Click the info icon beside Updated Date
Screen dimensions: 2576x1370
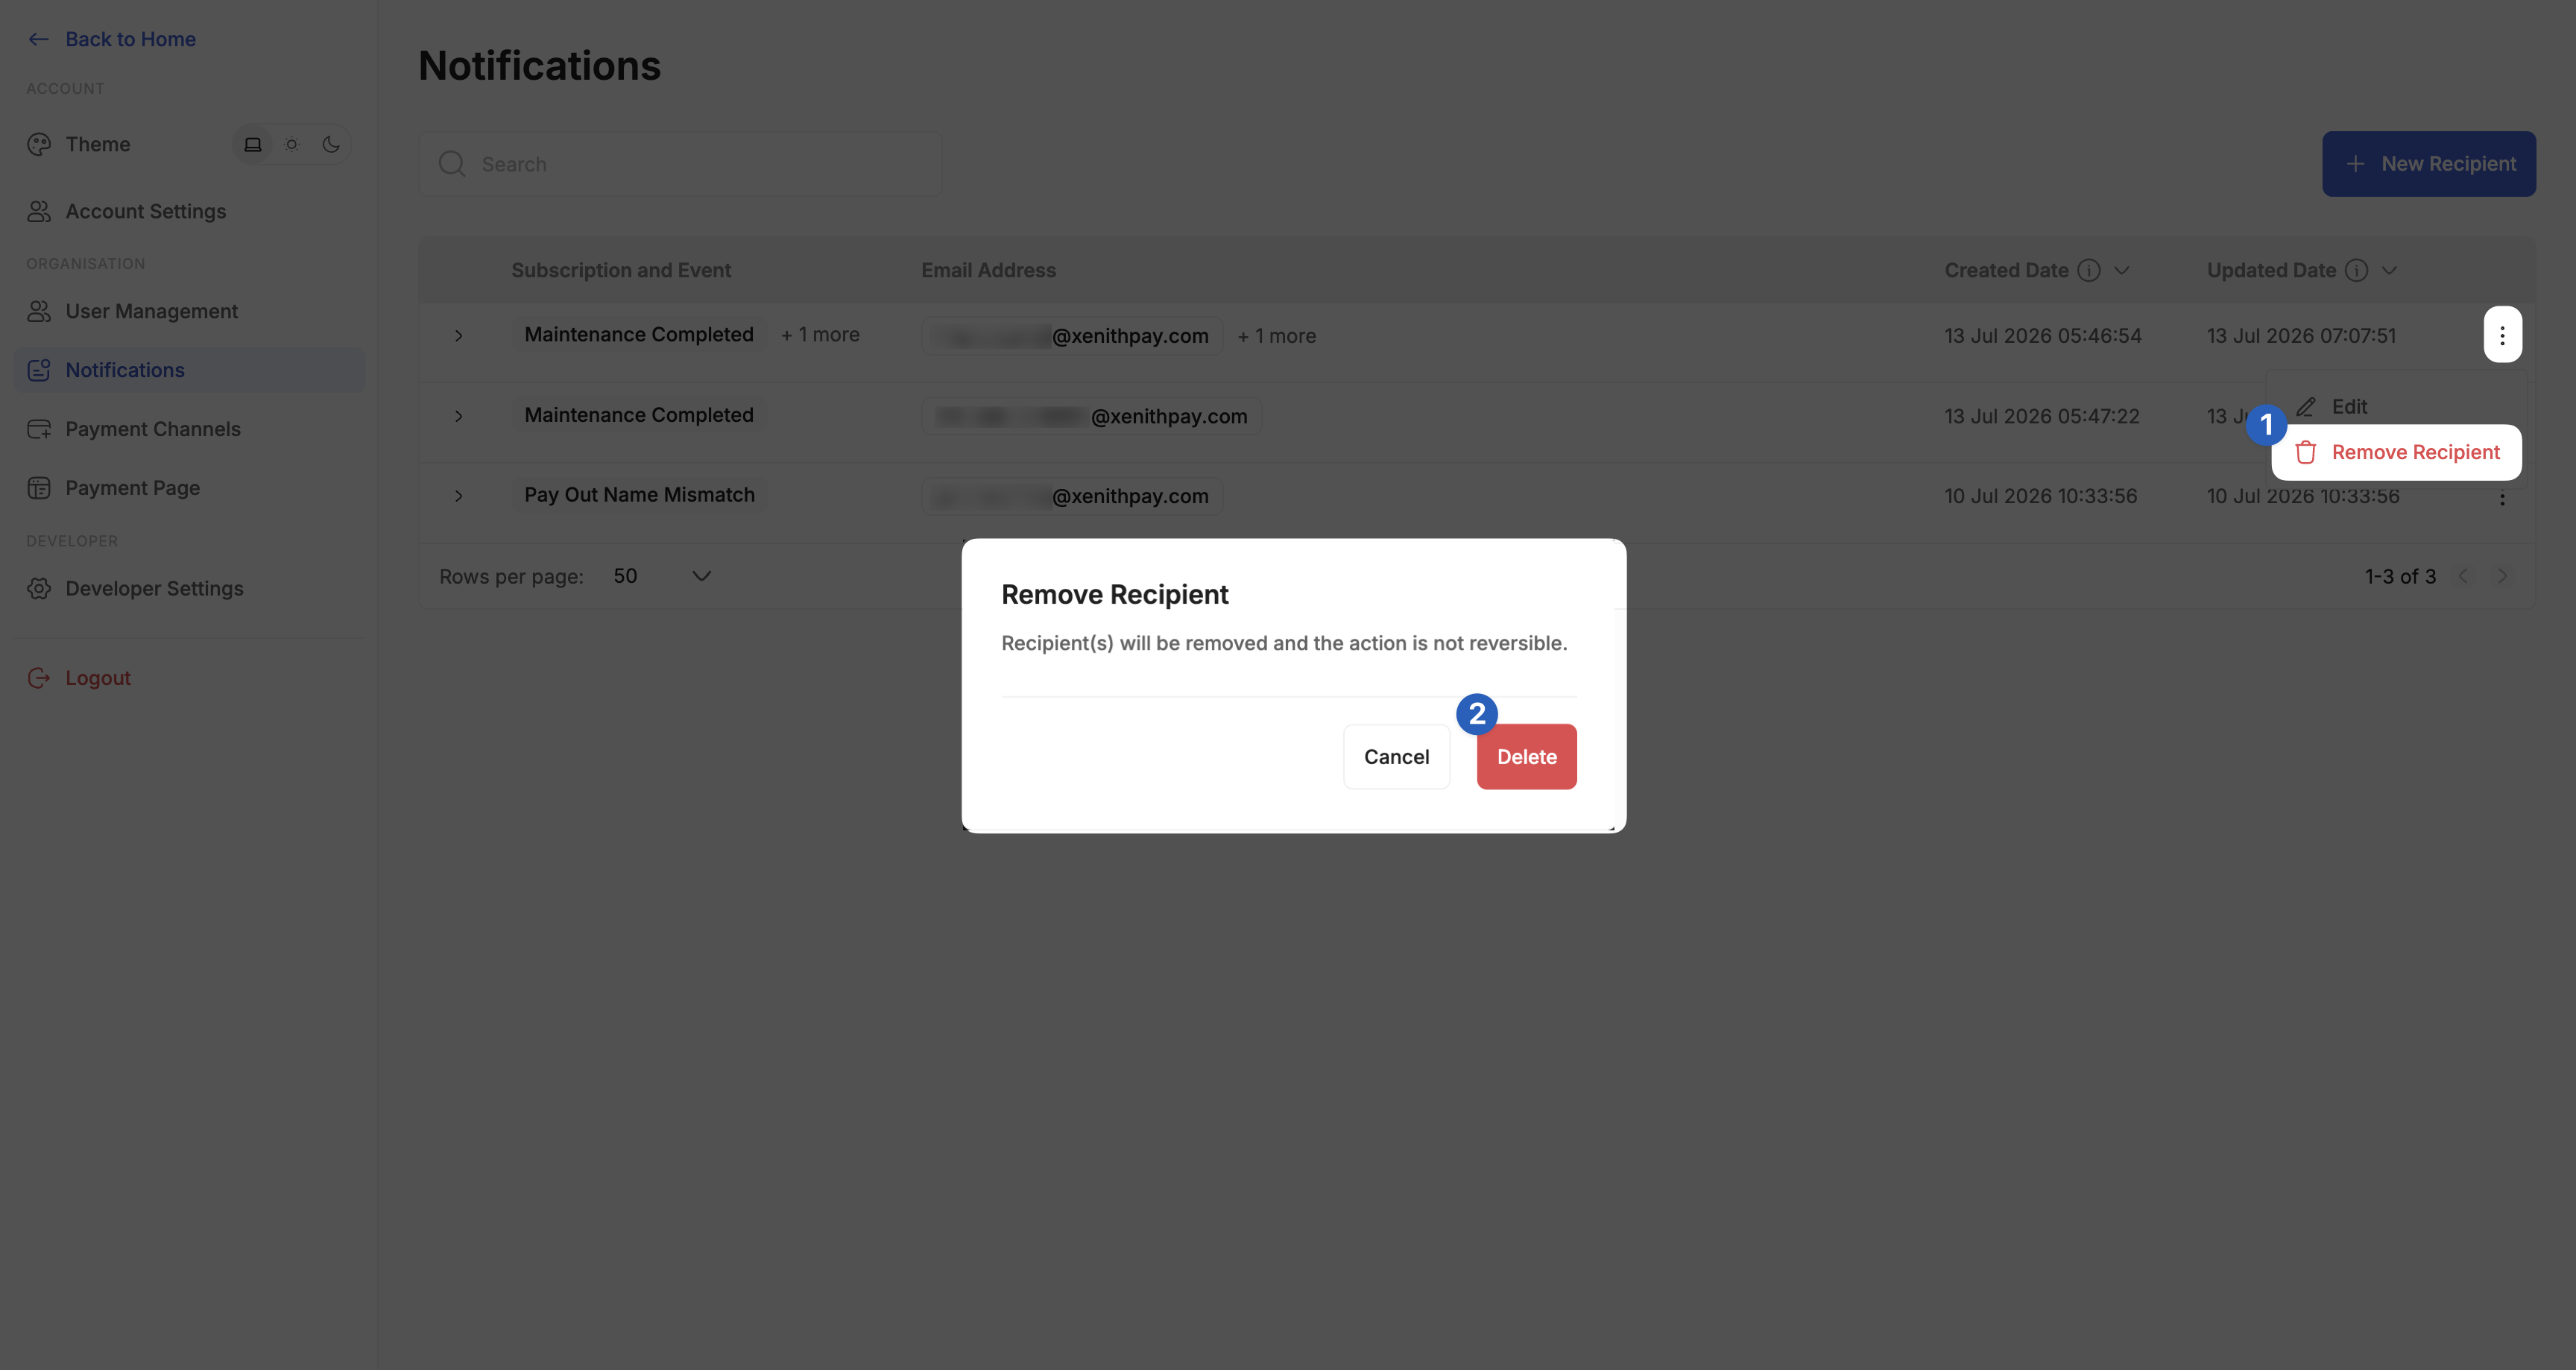coord(2356,270)
